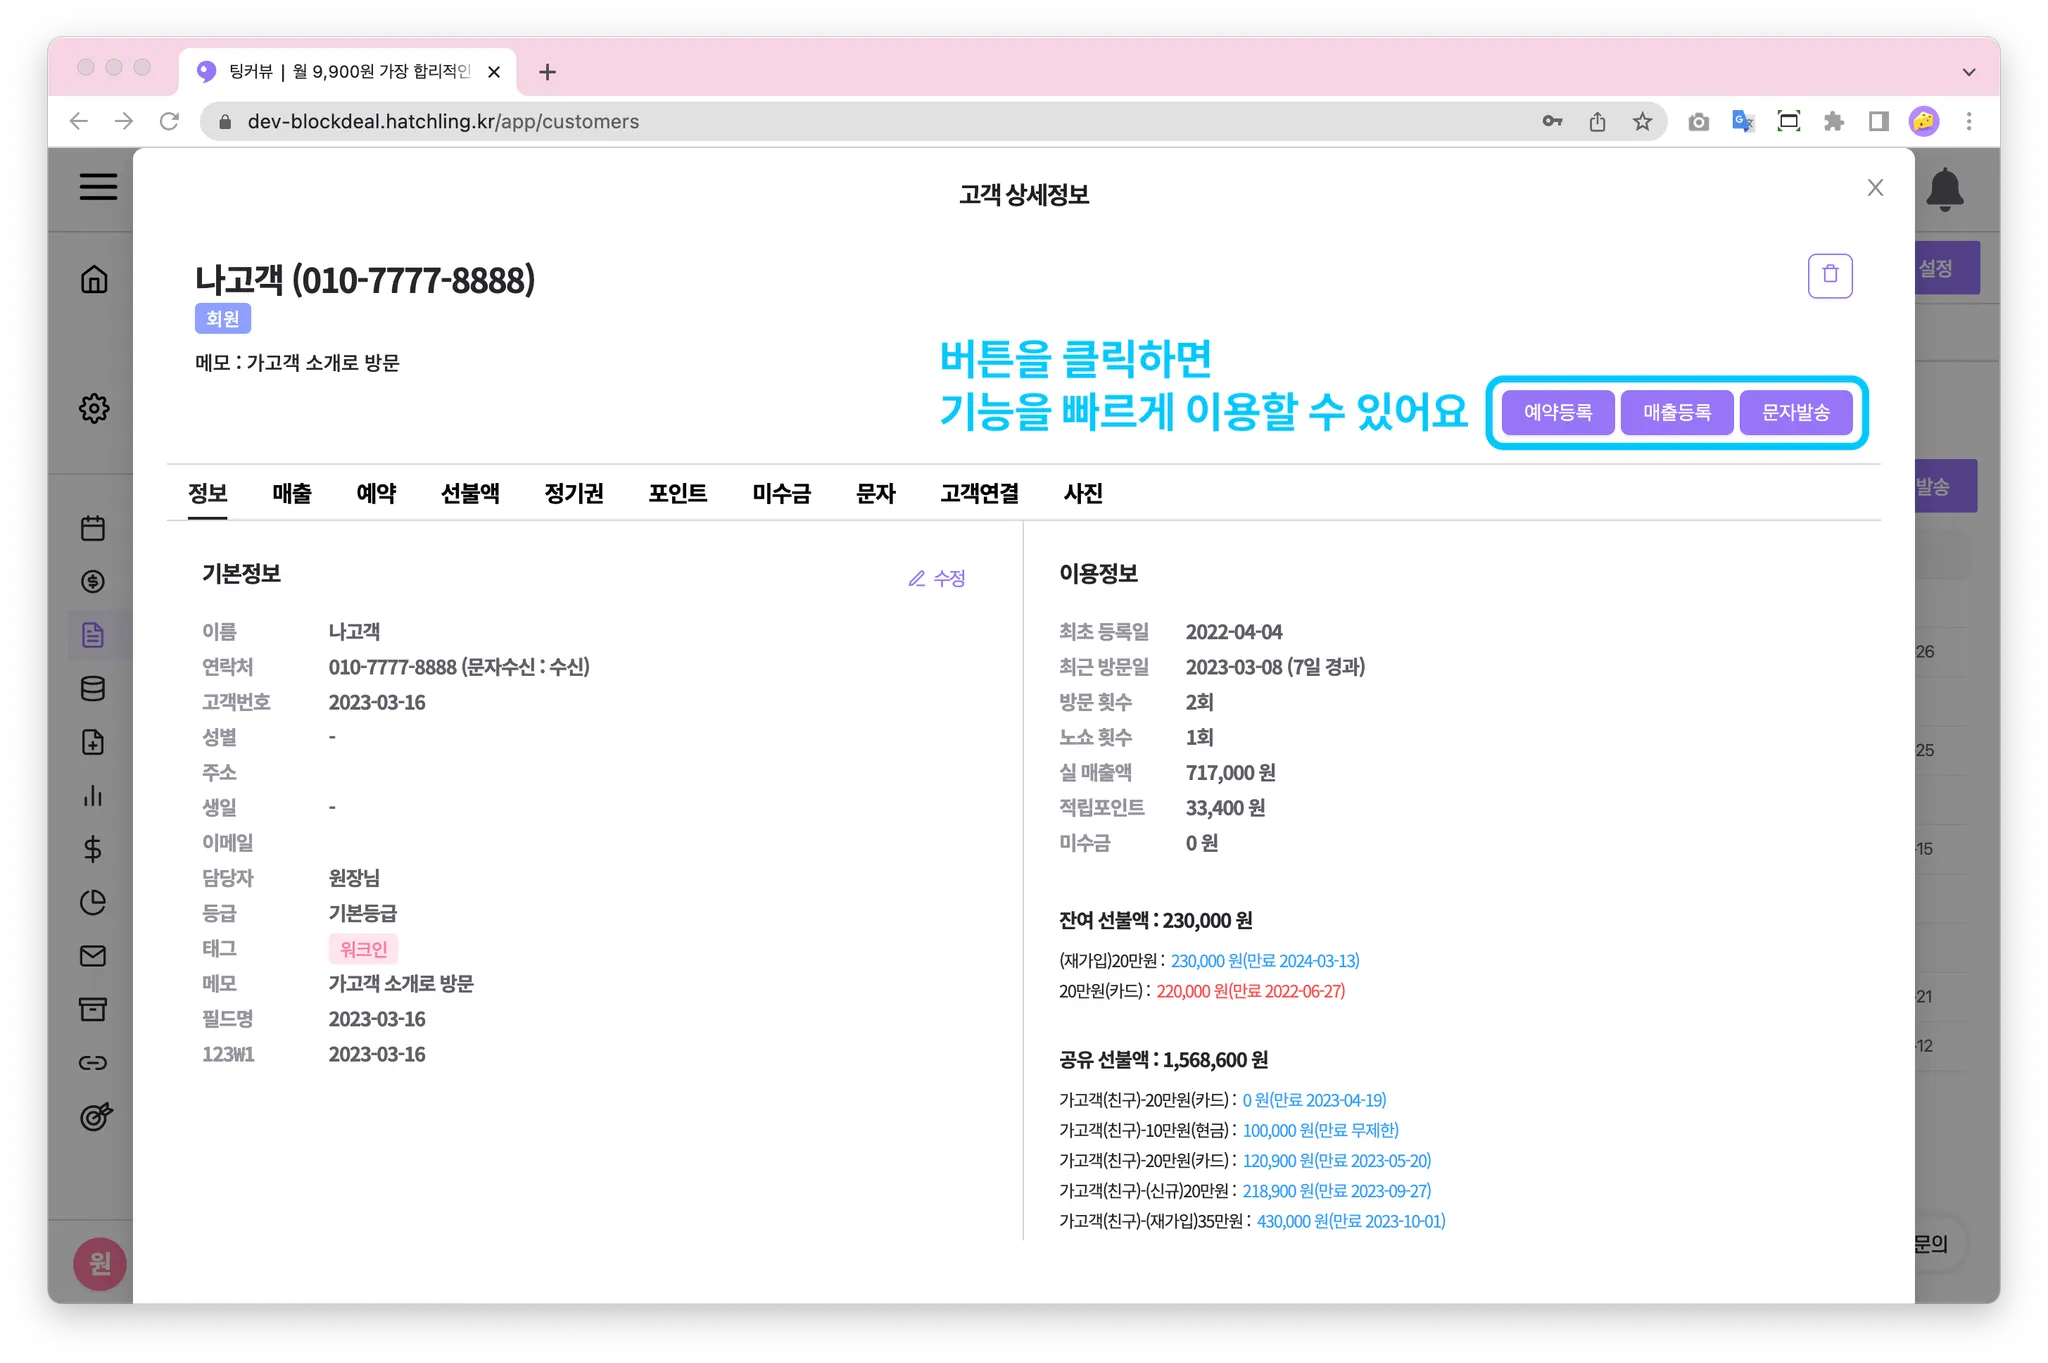
Task: Click the link chain sidebar icon
Action: coord(93,1063)
